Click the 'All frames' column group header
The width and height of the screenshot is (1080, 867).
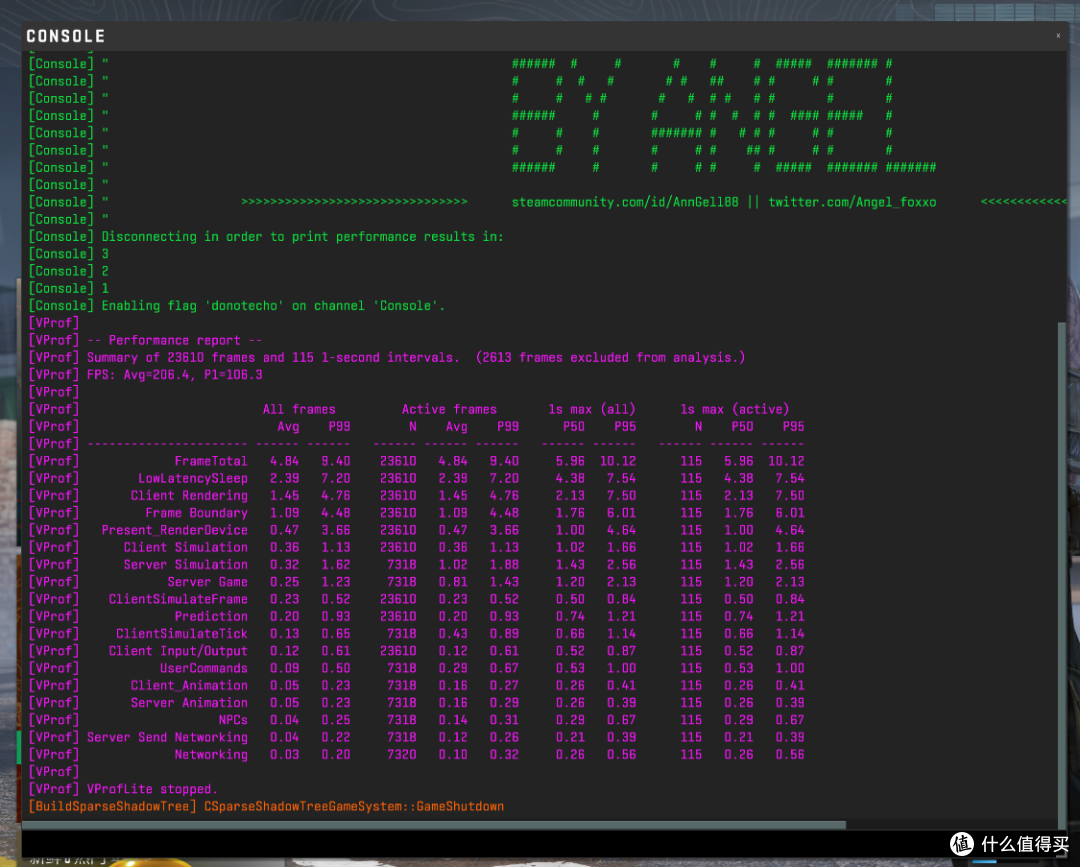coord(299,409)
